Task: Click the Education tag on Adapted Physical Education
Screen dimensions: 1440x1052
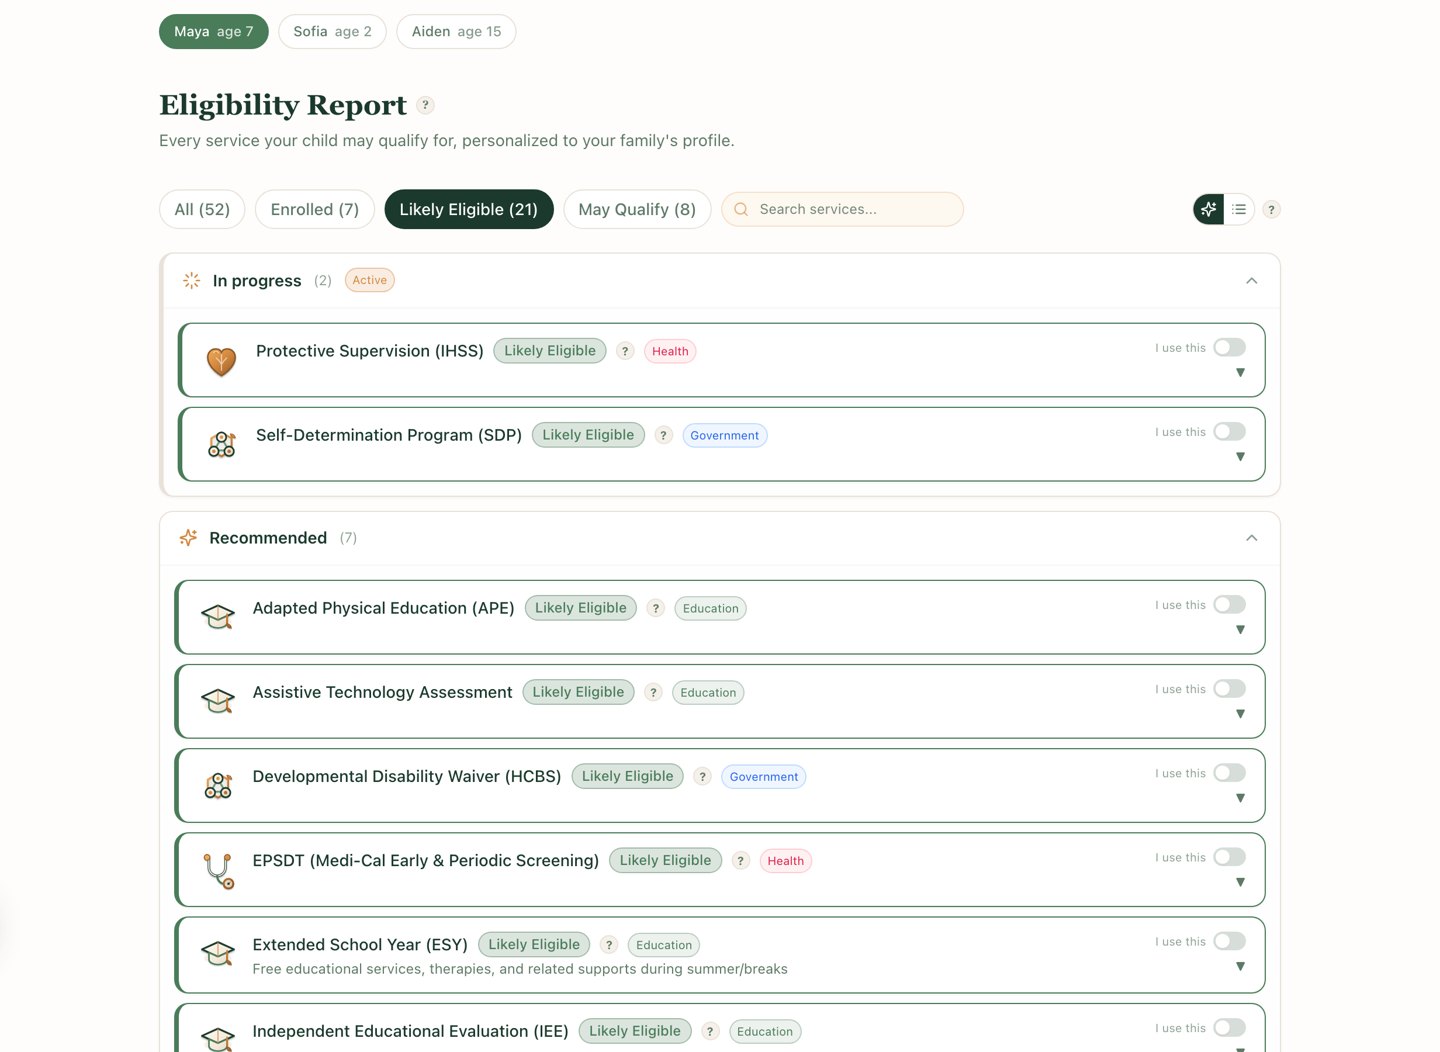Action: [x=711, y=608]
